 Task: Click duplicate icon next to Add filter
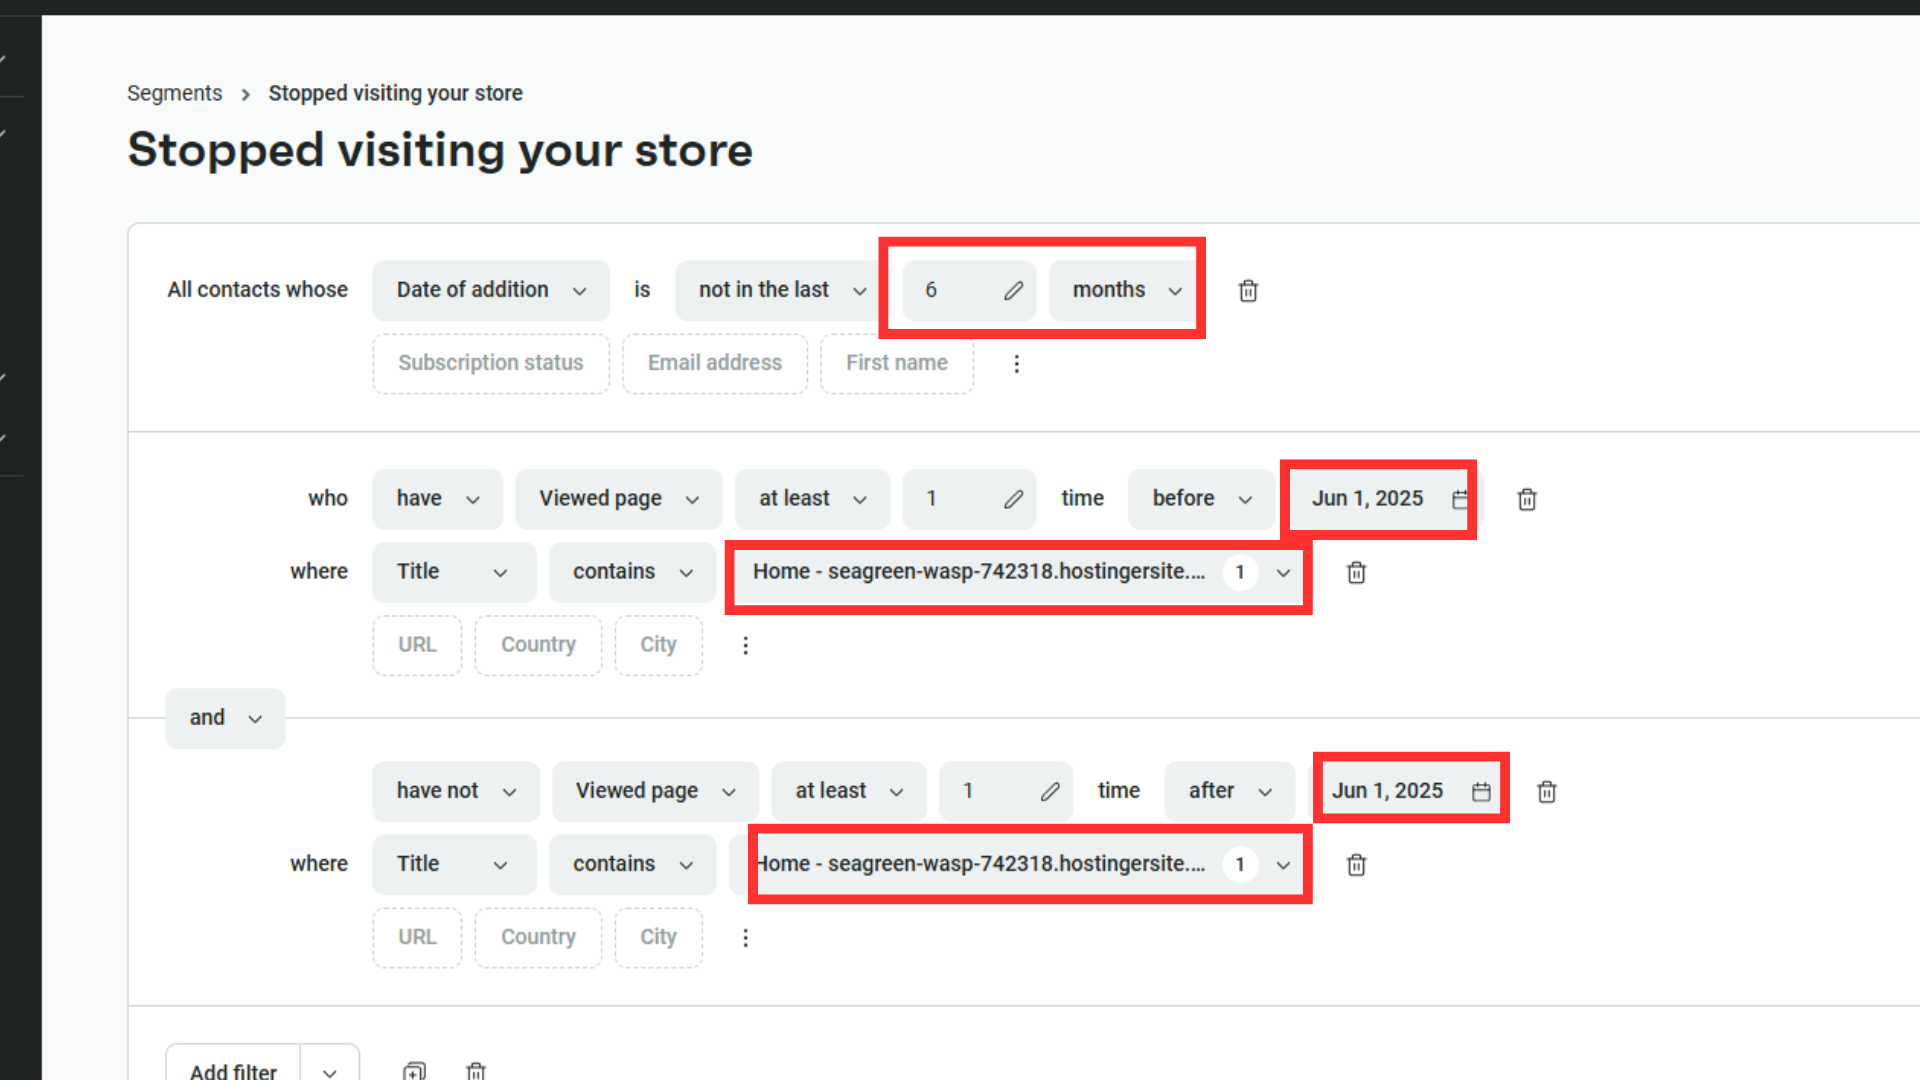414,1070
